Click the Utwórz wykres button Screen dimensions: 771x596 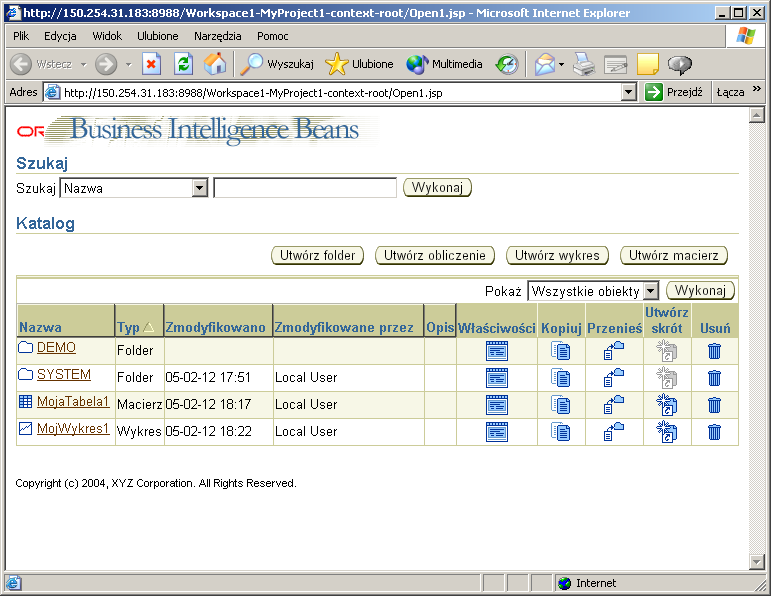[558, 255]
